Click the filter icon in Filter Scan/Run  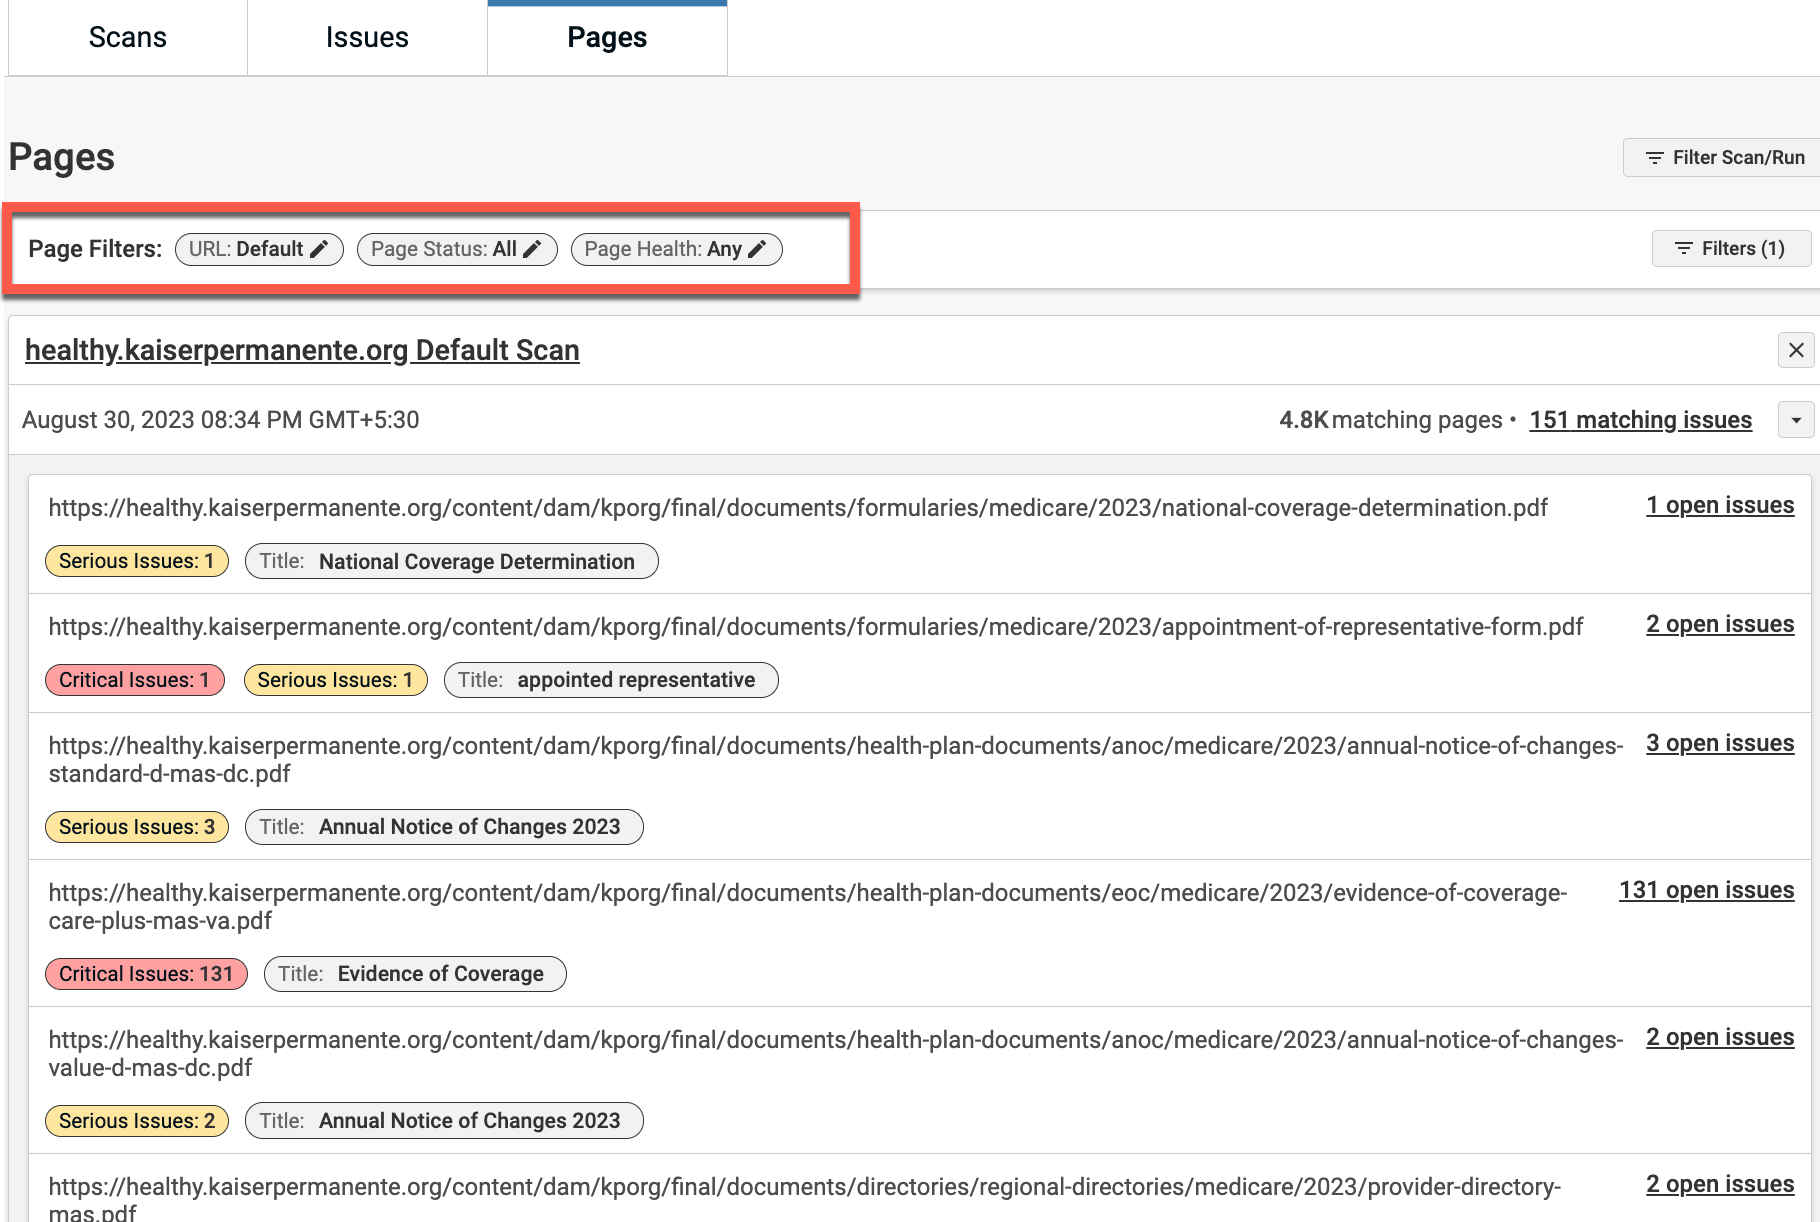(x=1654, y=158)
